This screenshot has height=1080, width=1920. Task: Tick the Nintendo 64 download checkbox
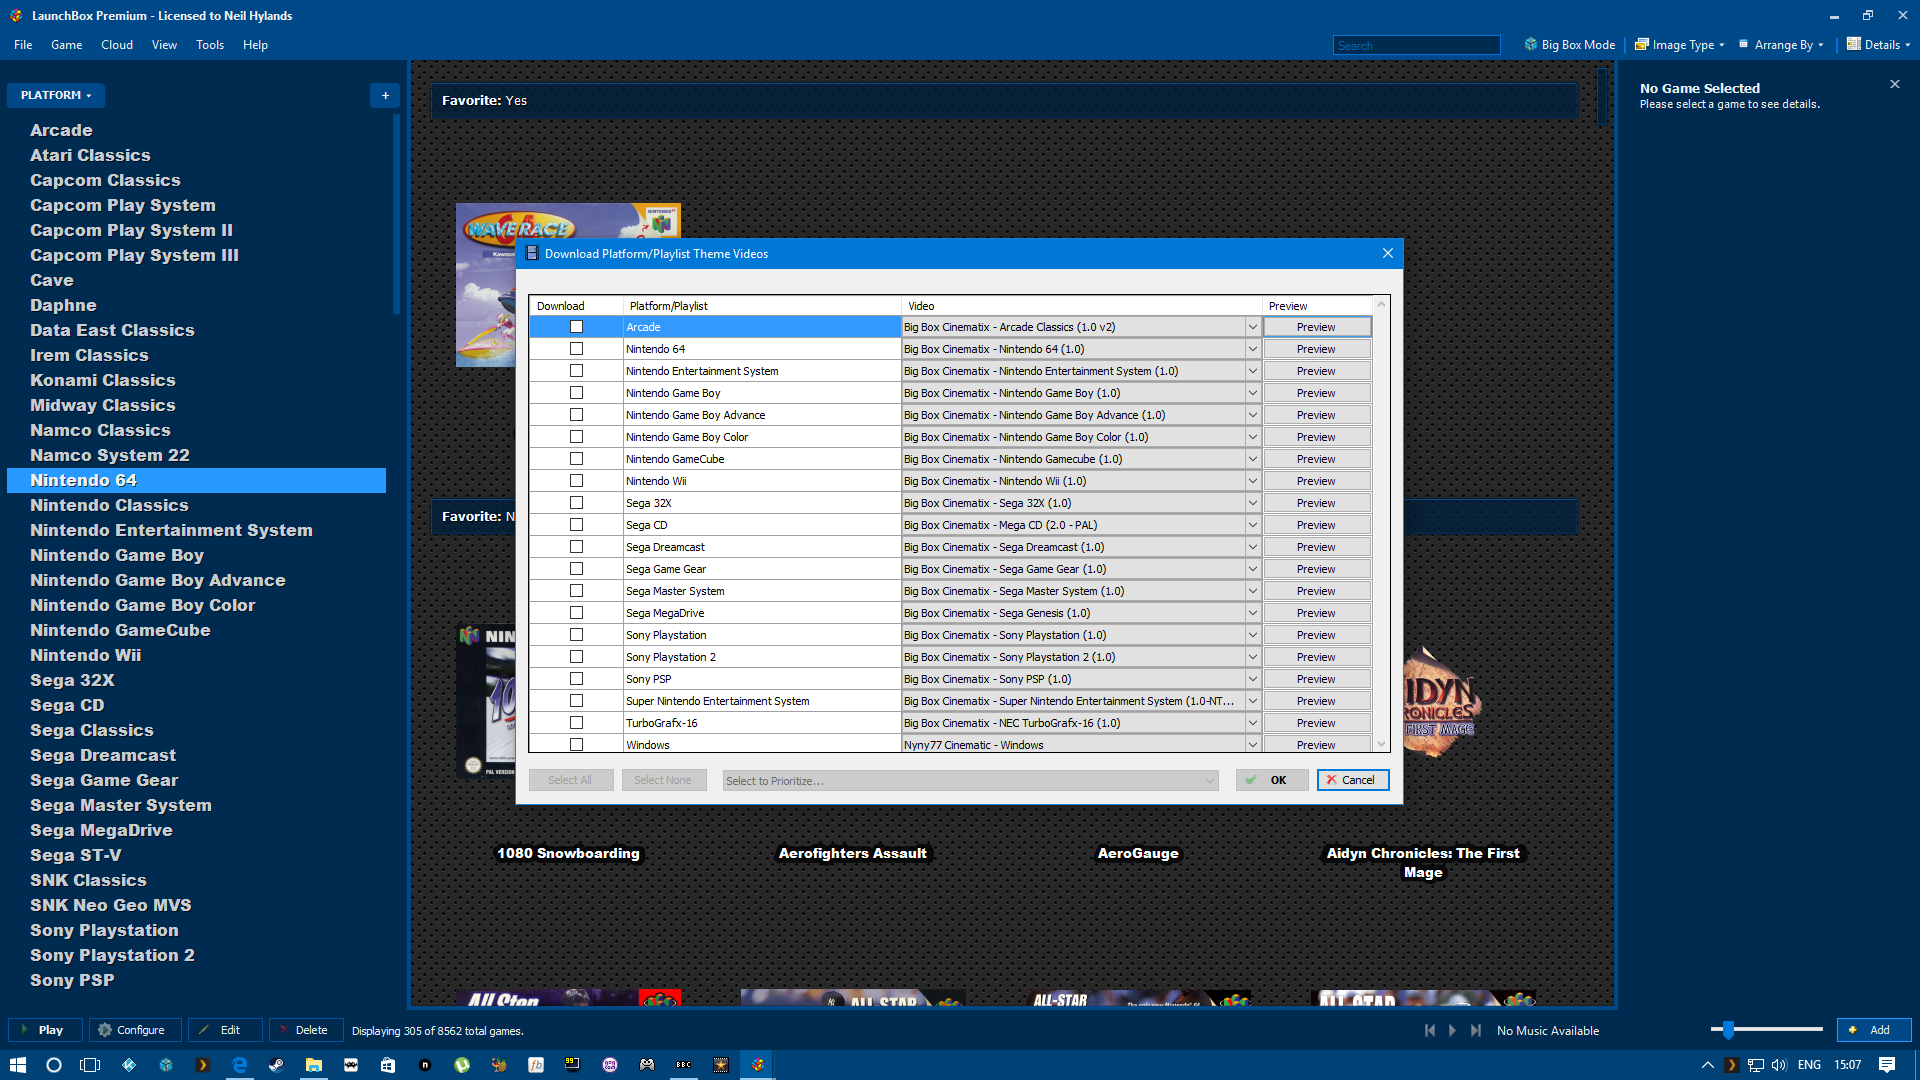(x=576, y=349)
